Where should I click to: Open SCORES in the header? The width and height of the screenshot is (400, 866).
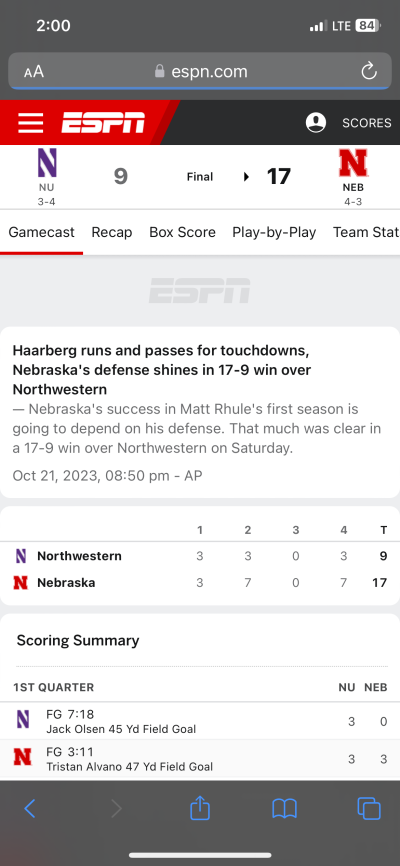(367, 123)
